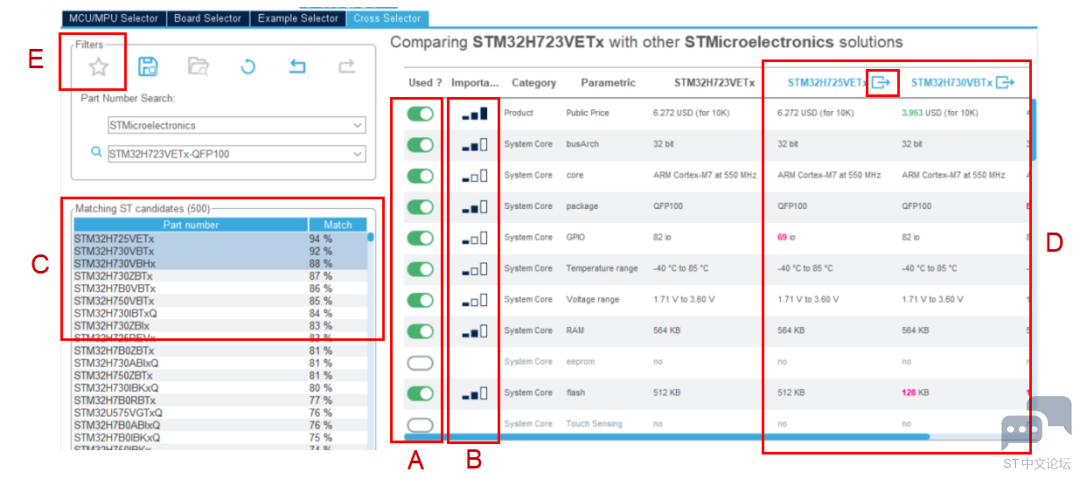1080x479 pixels.
Task: Turn off Temperature range switch
Action: click(420, 269)
